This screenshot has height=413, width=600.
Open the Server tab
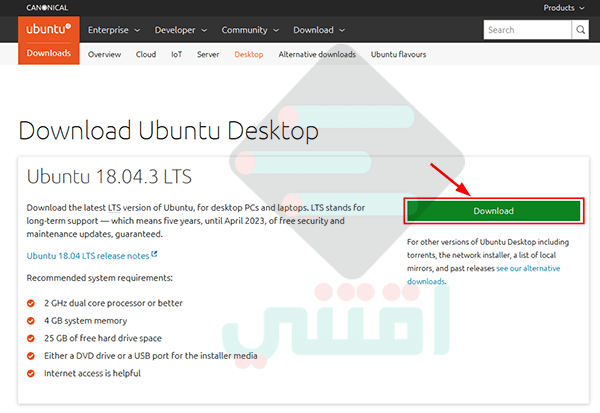208,54
